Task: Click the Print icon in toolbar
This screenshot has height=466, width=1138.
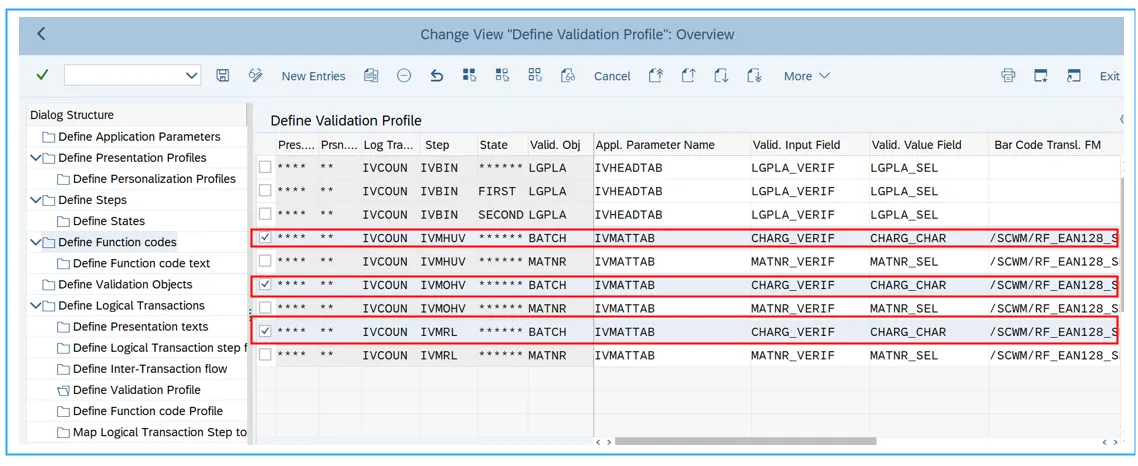Action: click(1008, 76)
